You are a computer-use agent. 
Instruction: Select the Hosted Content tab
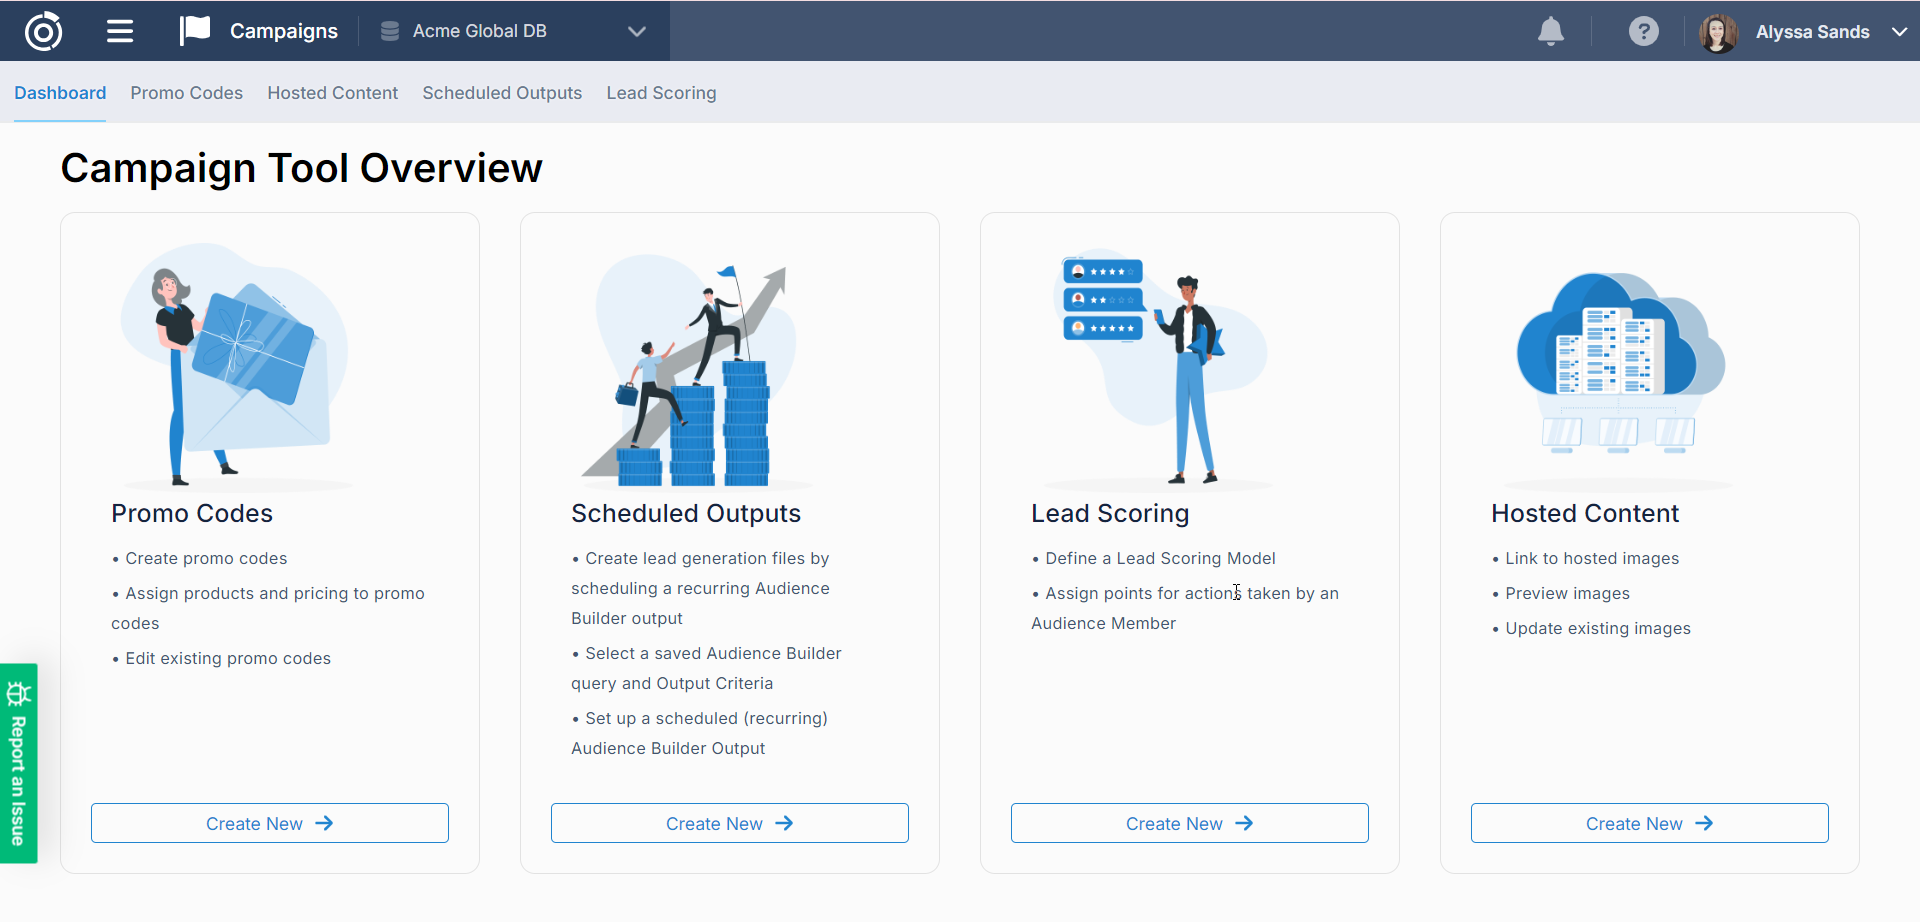tap(332, 92)
